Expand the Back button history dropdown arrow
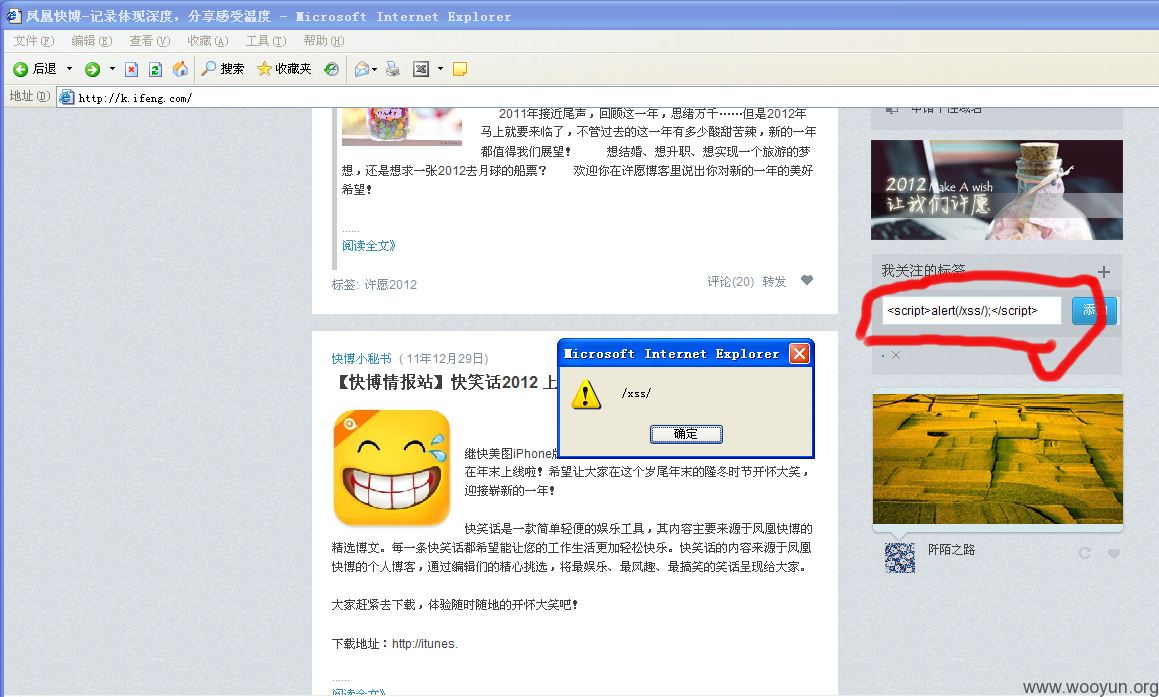1159x697 pixels. (x=69, y=69)
